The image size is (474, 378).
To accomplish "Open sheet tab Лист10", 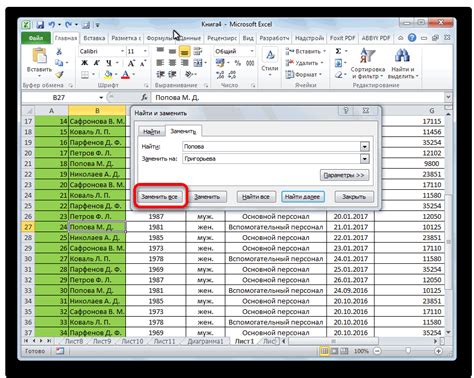I will [x=132, y=341].
